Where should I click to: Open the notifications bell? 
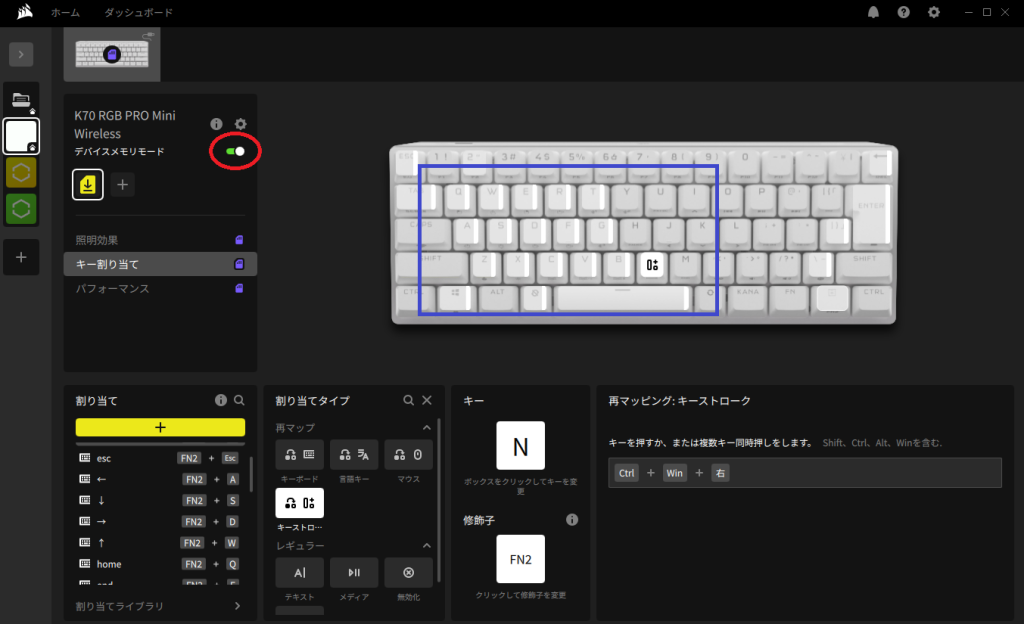(873, 12)
